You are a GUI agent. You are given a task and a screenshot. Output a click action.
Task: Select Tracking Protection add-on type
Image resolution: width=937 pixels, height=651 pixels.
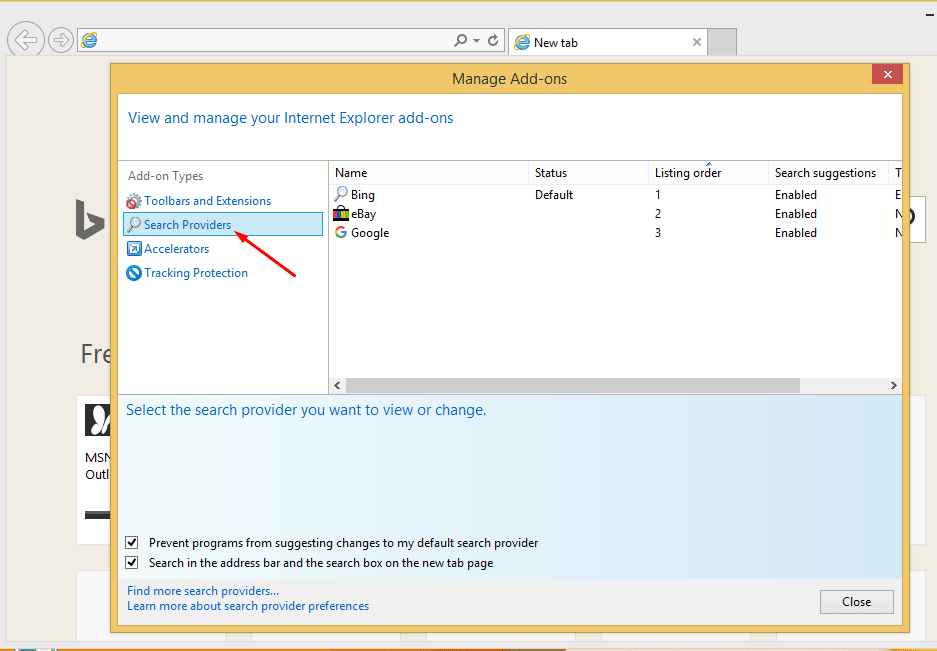pos(195,273)
